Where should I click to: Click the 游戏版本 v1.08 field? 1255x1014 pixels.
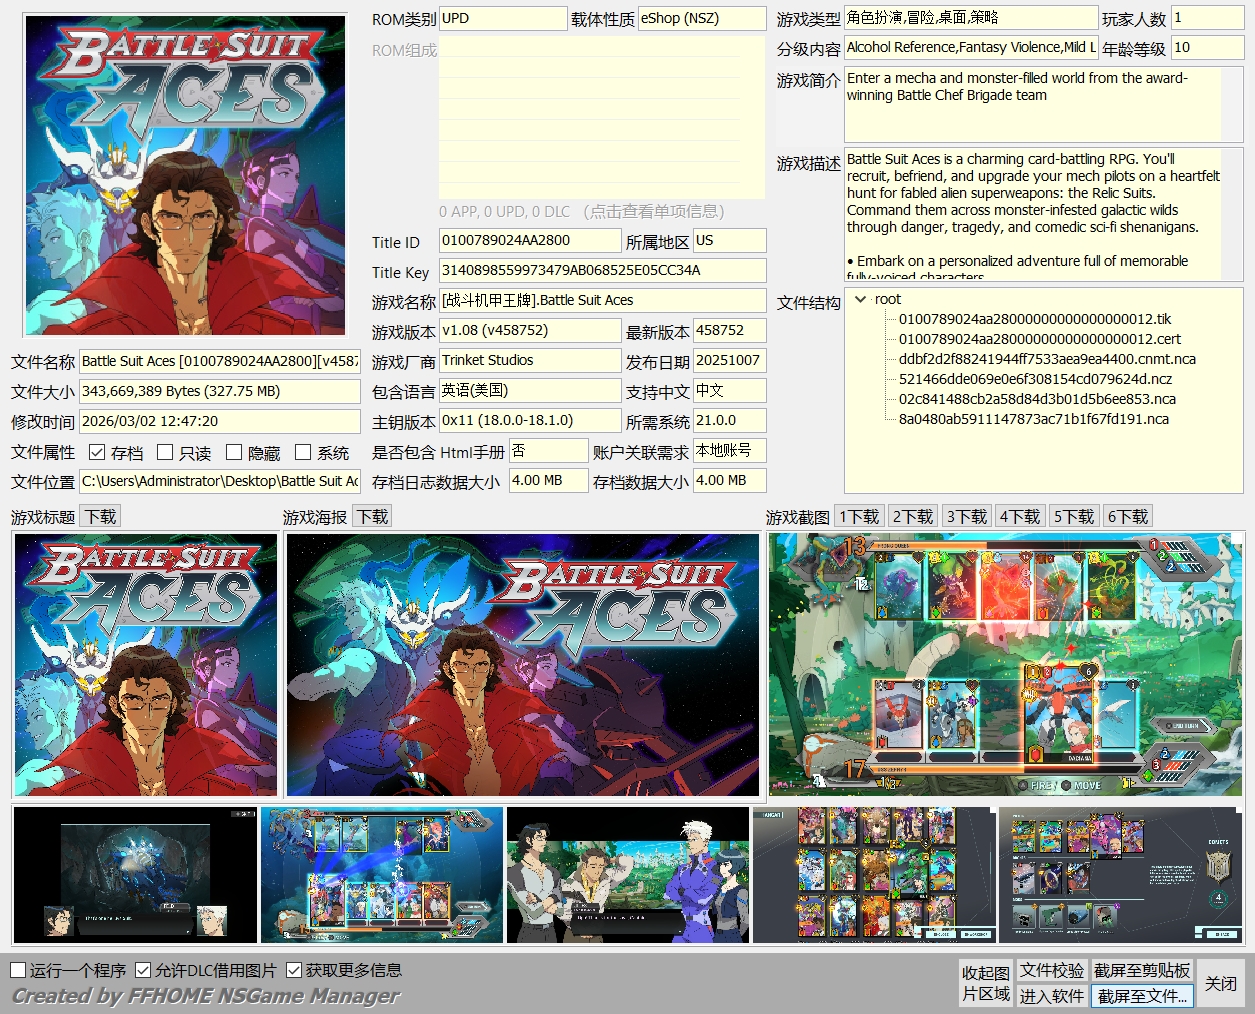[x=530, y=331]
